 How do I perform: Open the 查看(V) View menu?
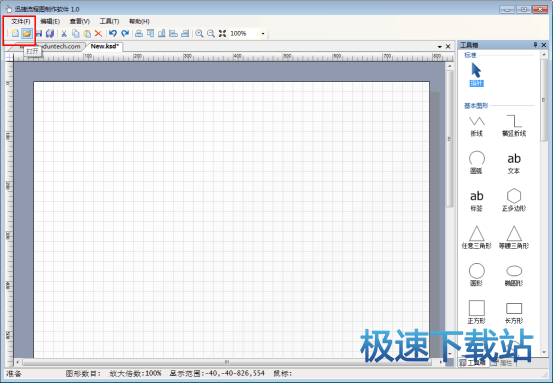(79, 22)
